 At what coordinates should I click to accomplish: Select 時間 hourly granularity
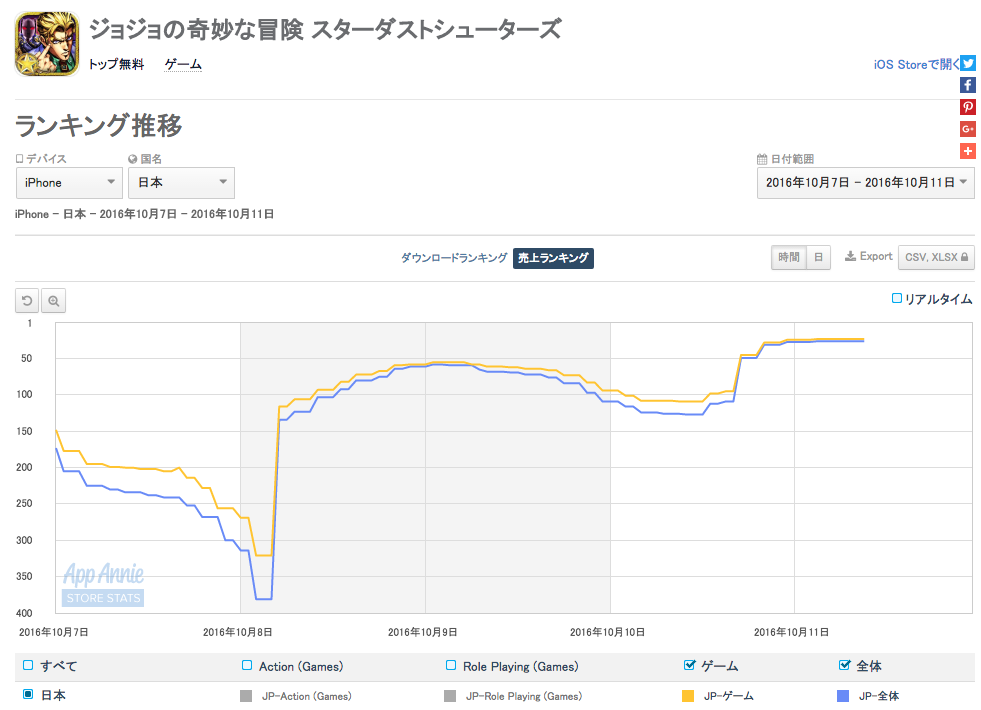(789, 257)
